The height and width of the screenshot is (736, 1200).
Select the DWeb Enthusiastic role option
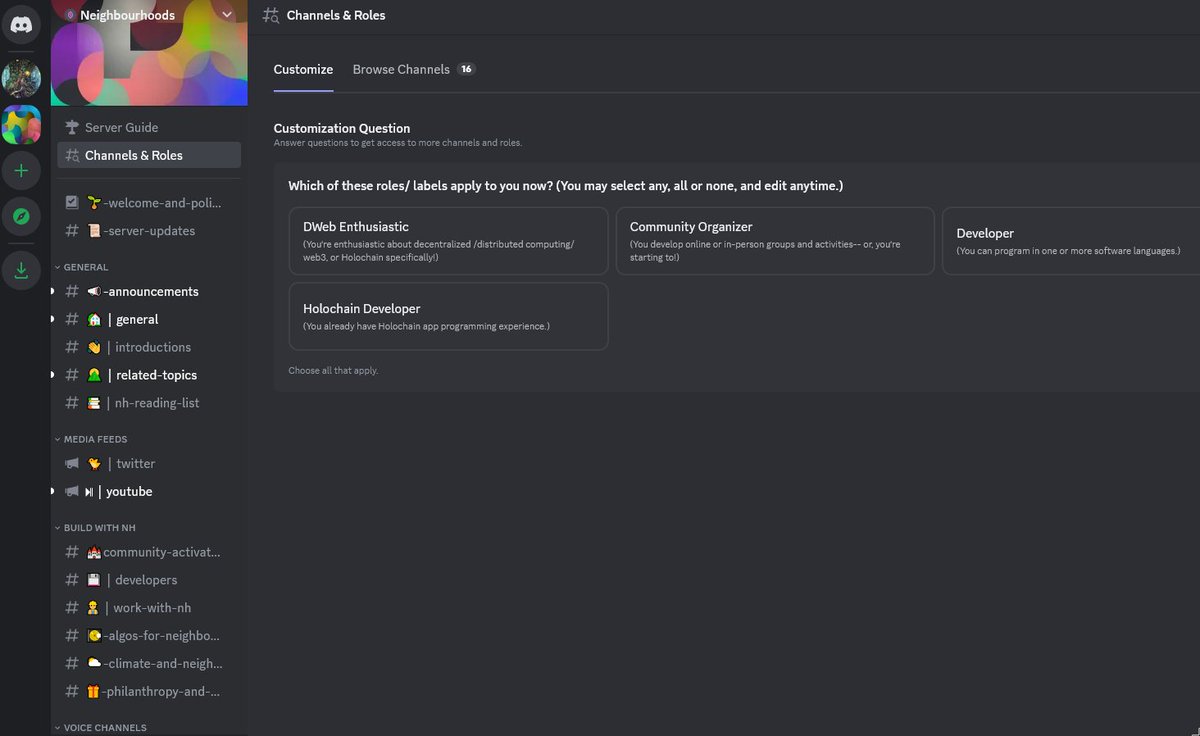pyautogui.click(x=448, y=241)
